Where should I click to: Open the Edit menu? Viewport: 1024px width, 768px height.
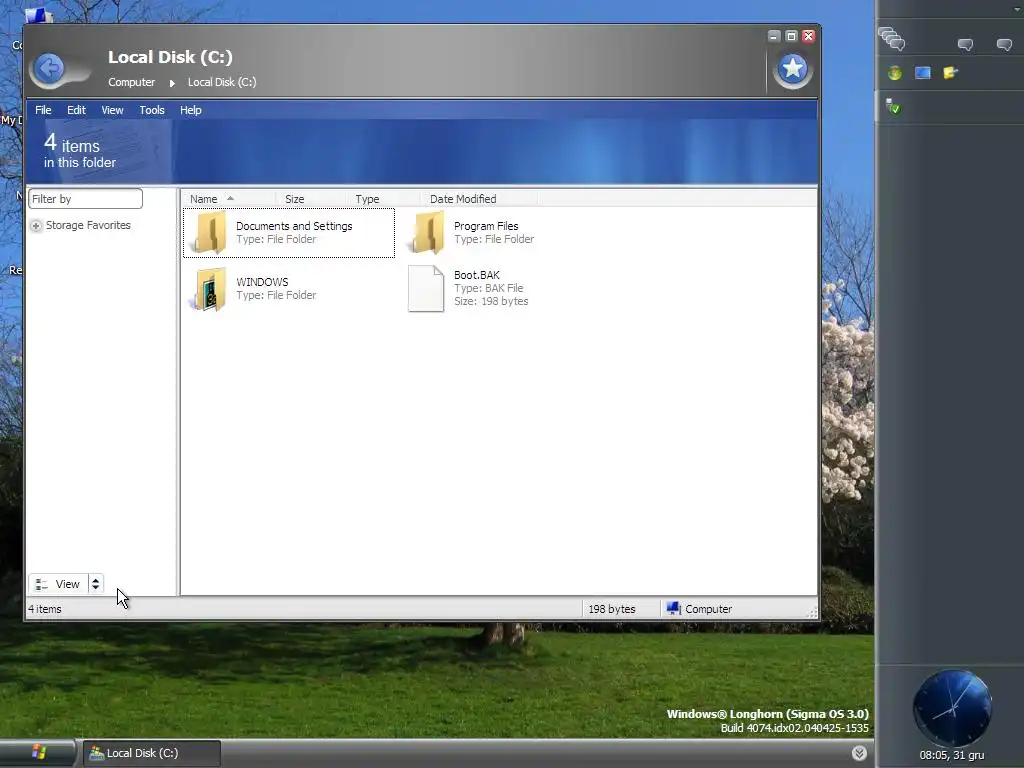pyautogui.click(x=76, y=110)
